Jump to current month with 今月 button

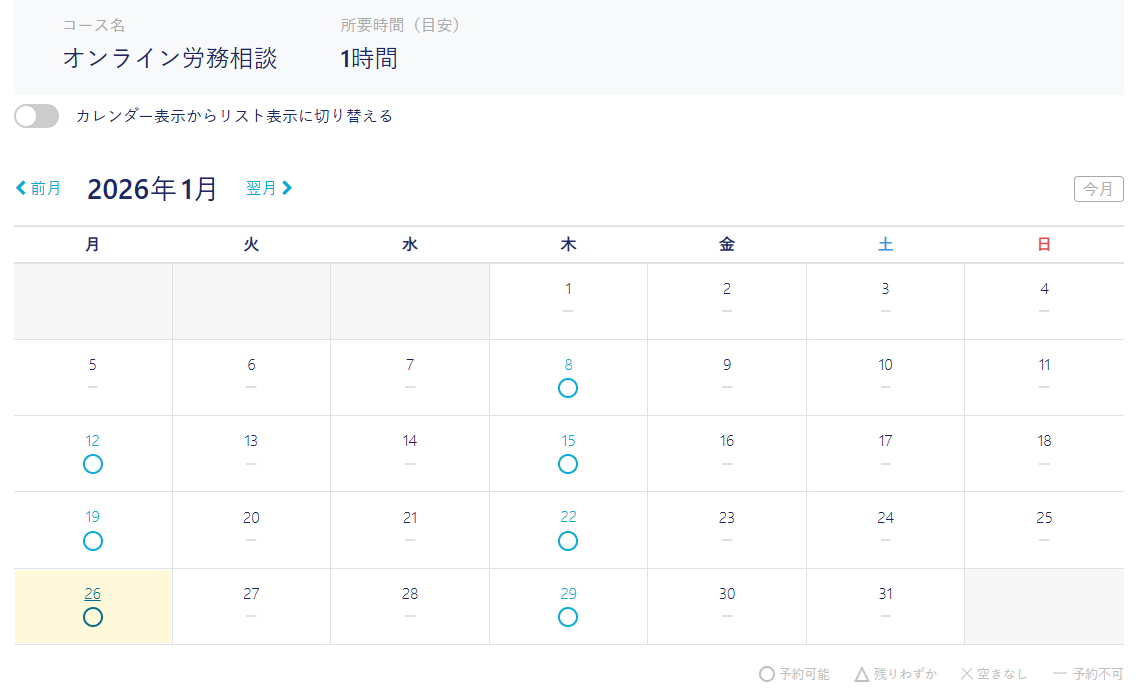[1098, 189]
